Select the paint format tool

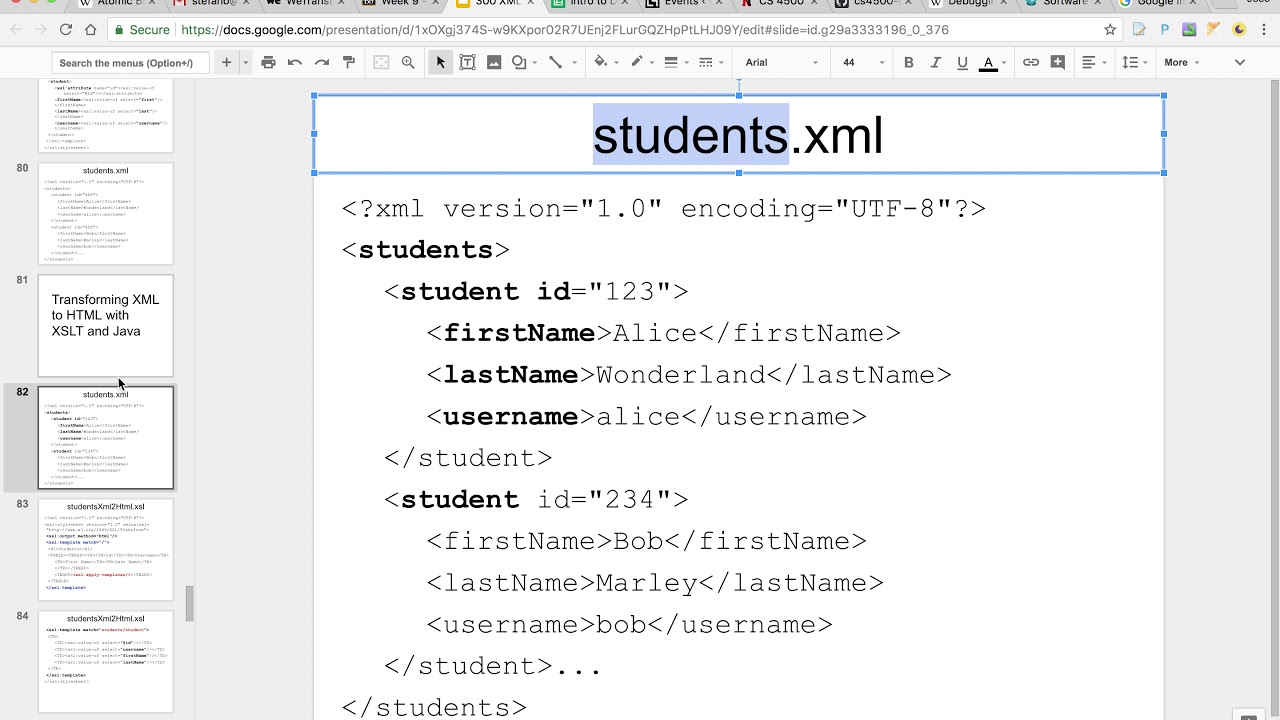point(349,62)
